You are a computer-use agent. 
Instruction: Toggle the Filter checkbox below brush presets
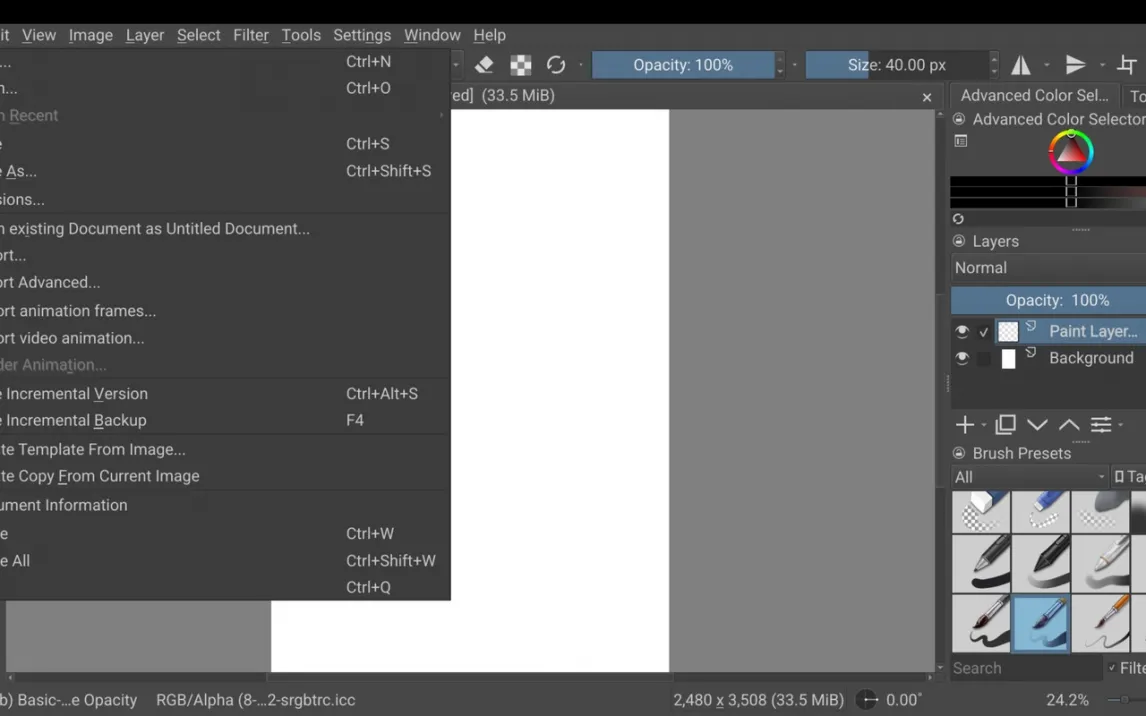tap(1112, 668)
